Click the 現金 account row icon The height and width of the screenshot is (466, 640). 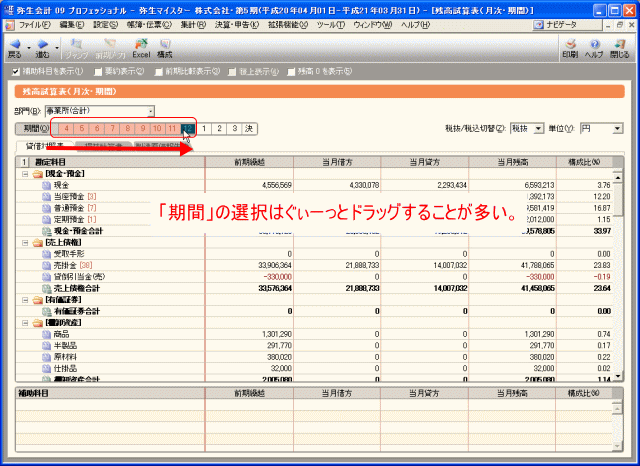point(46,185)
